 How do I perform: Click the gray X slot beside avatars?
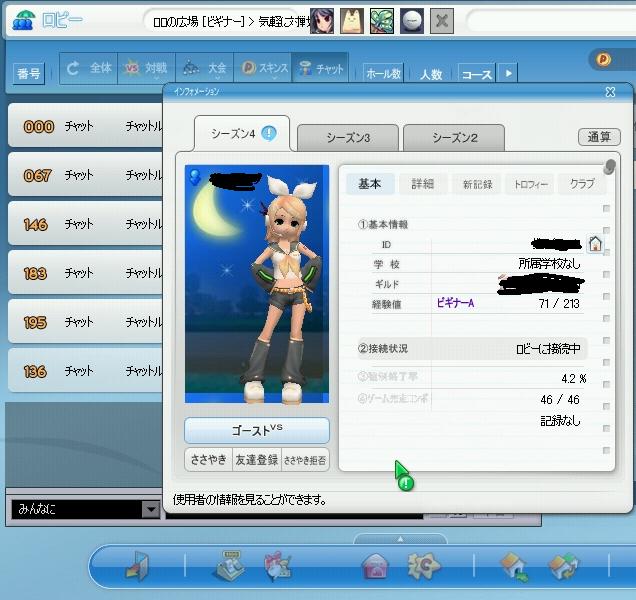442,21
